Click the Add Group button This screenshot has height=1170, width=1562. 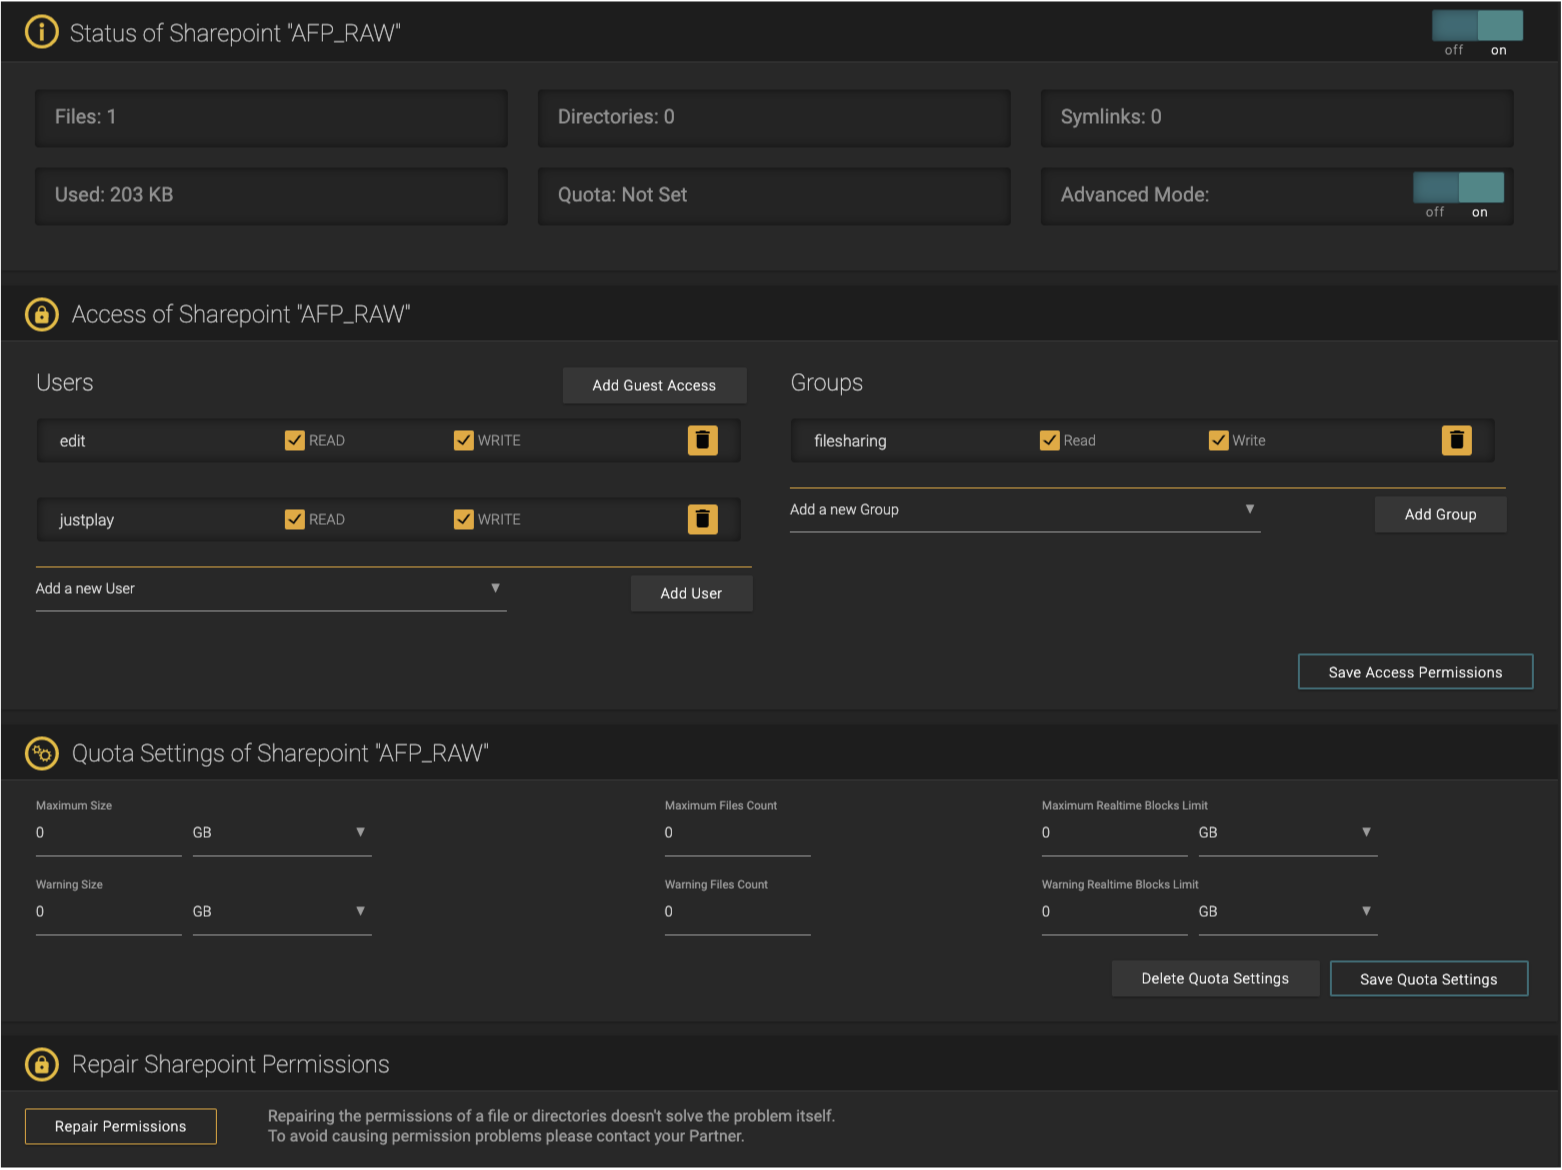tap(1440, 514)
